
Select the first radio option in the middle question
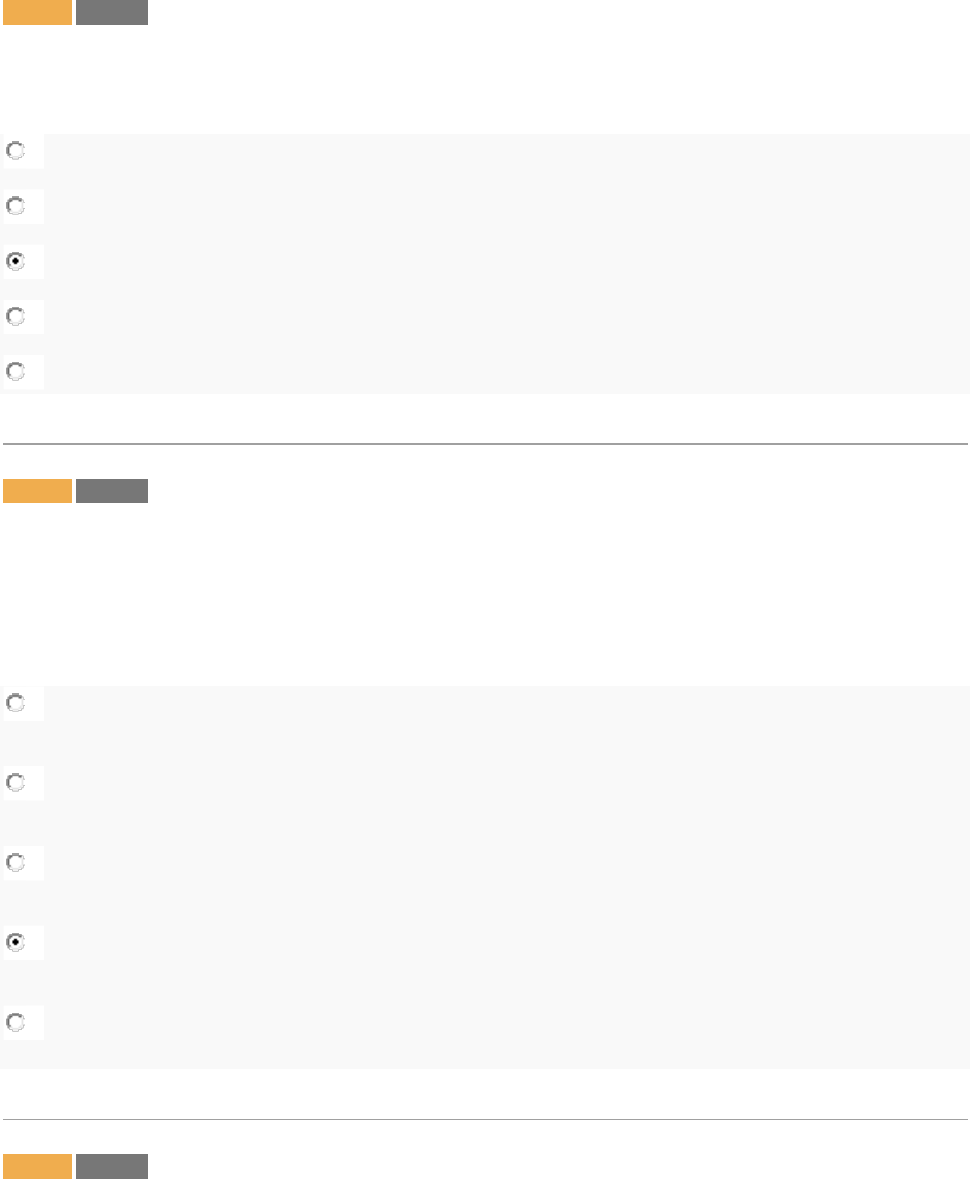(16, 704)
